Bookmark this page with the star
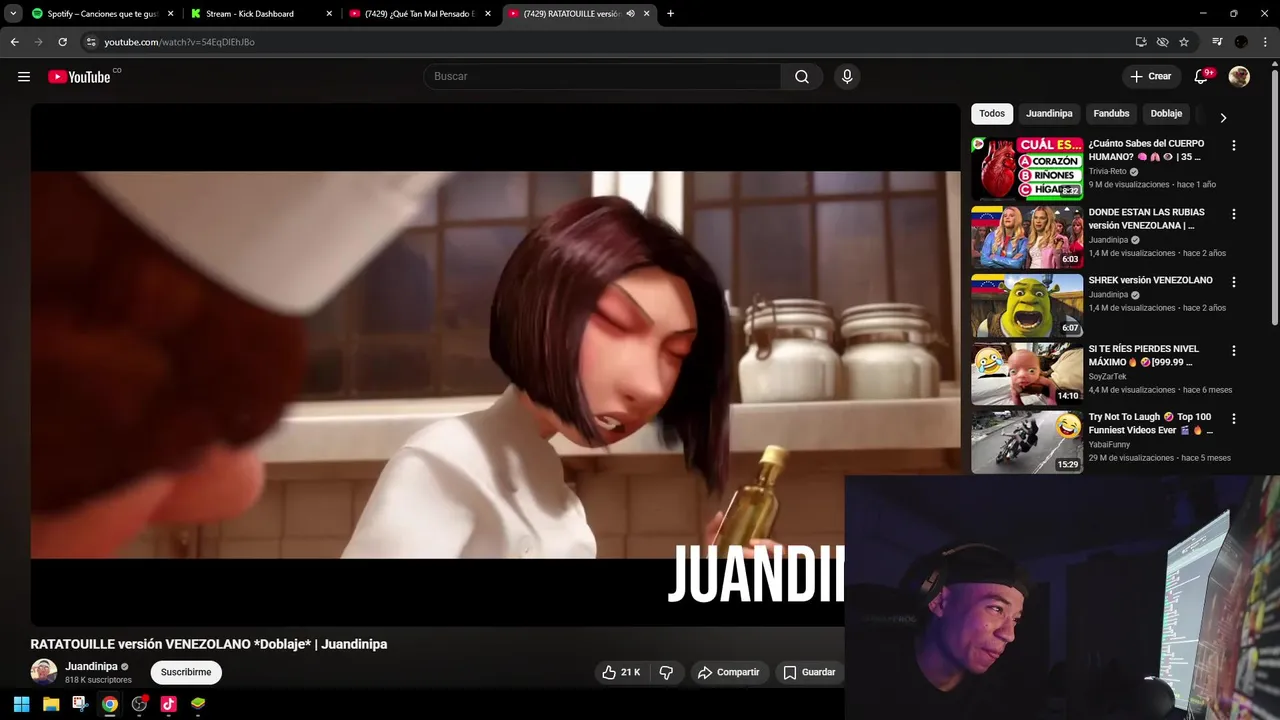This screenshot has height=720, width=1280. tap(1184, 42)
